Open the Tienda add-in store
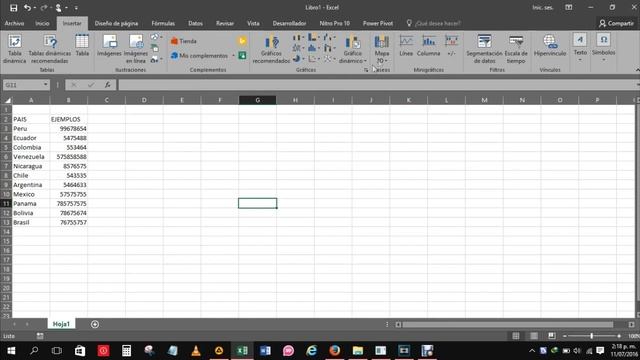Image resolution: width=640 pixels, height=360 pixels. pos(184,41)
